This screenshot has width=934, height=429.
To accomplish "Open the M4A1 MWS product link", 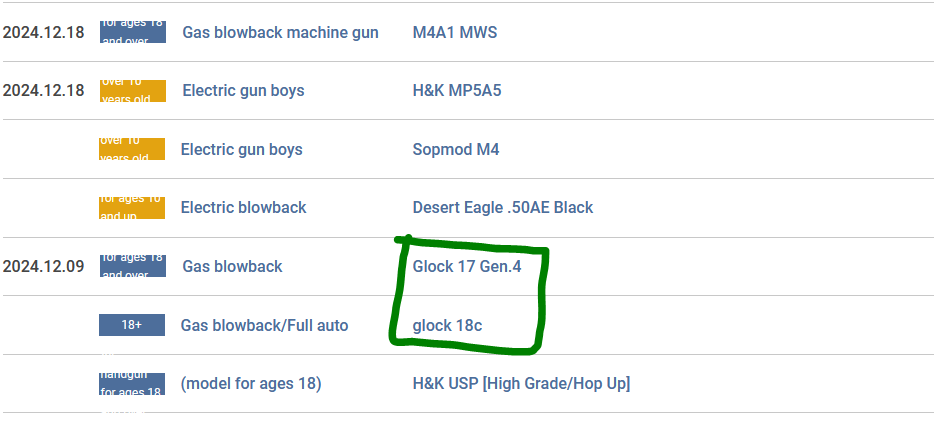I will 454,32.
